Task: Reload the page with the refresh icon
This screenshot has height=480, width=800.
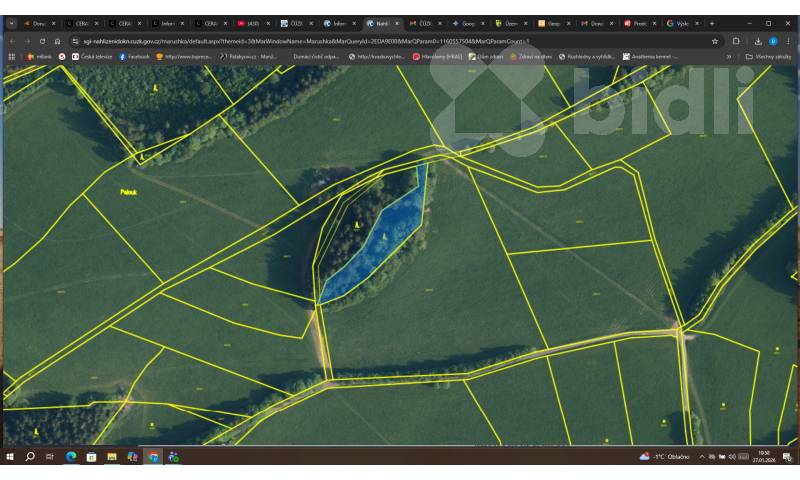Action: (x=42, y=41)
